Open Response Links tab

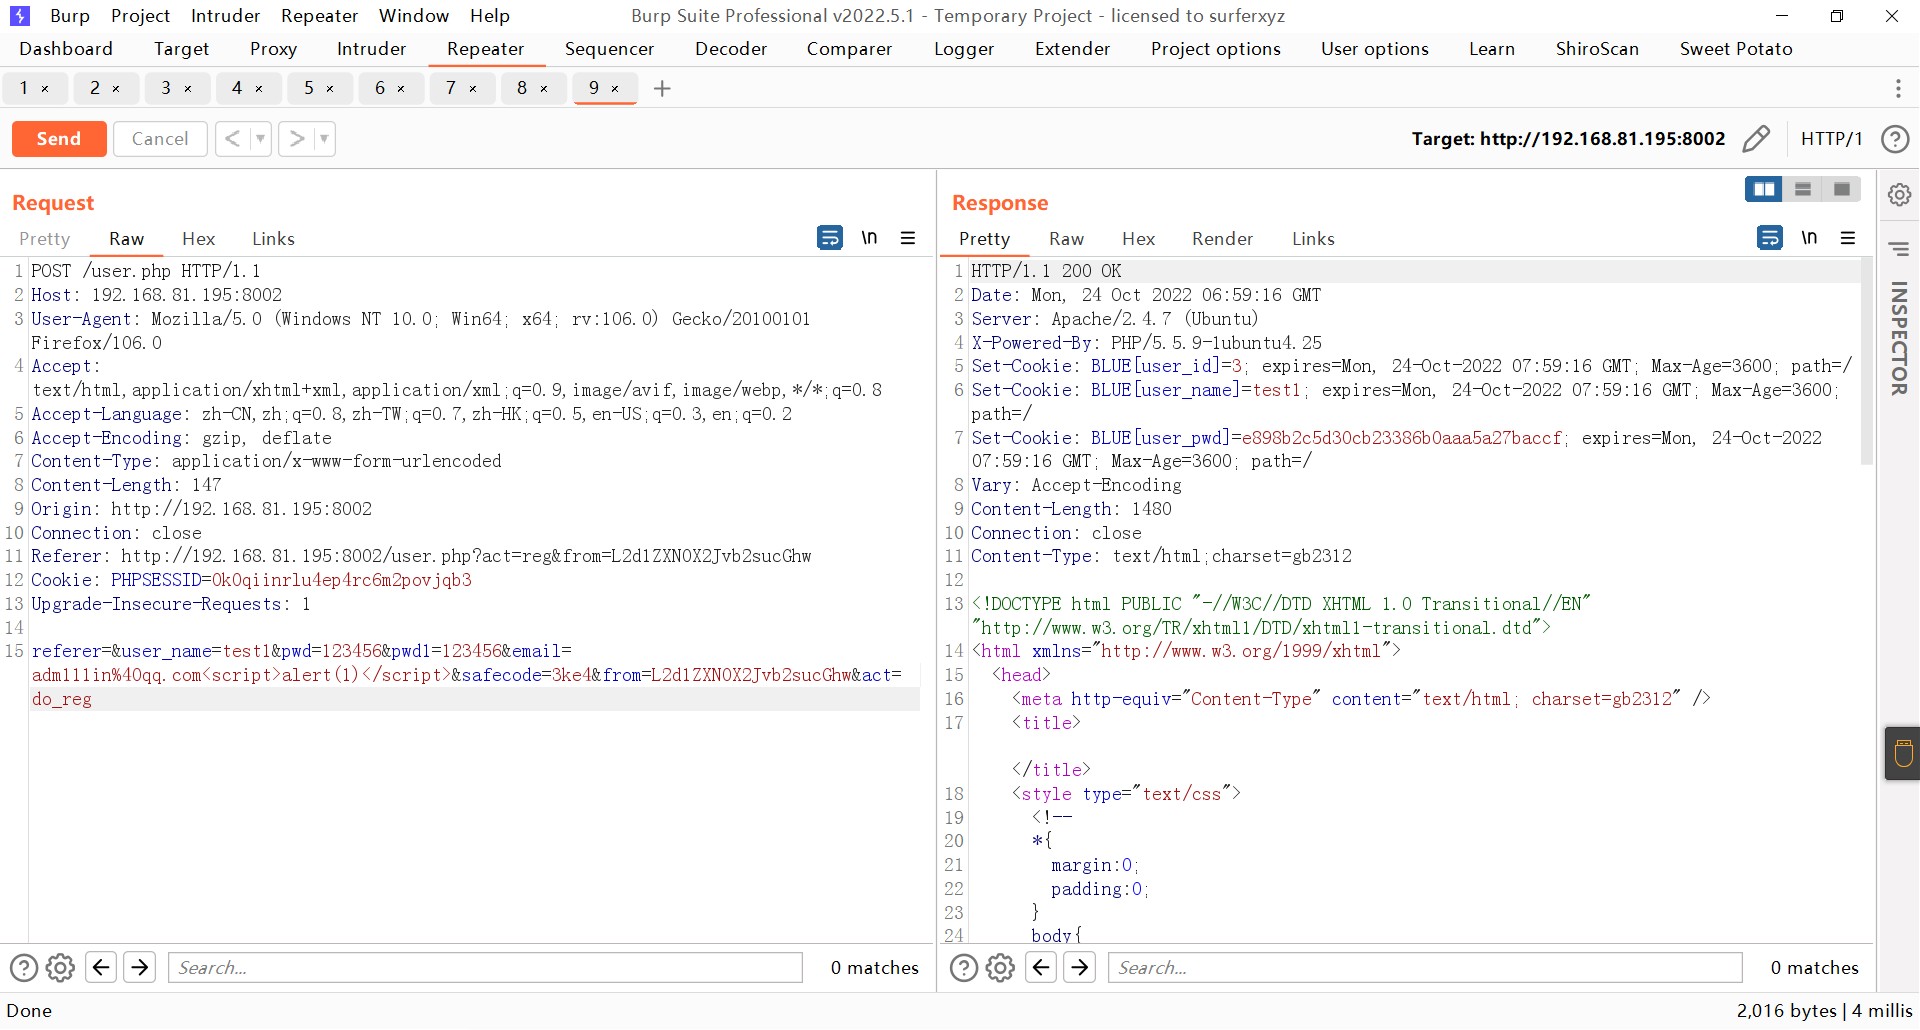[x=1313, y=239]
